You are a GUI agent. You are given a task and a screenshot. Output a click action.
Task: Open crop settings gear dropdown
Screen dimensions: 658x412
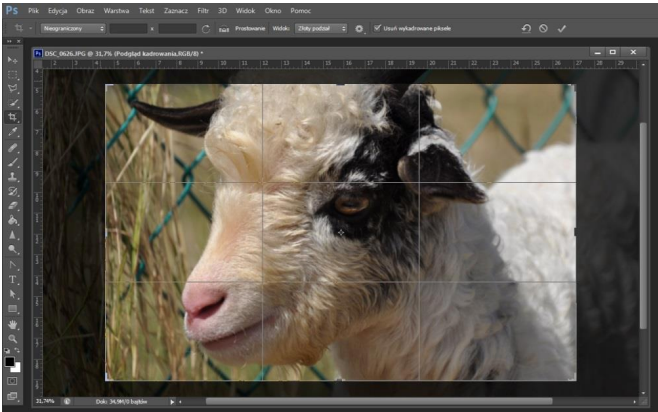(x=359, y=29)
